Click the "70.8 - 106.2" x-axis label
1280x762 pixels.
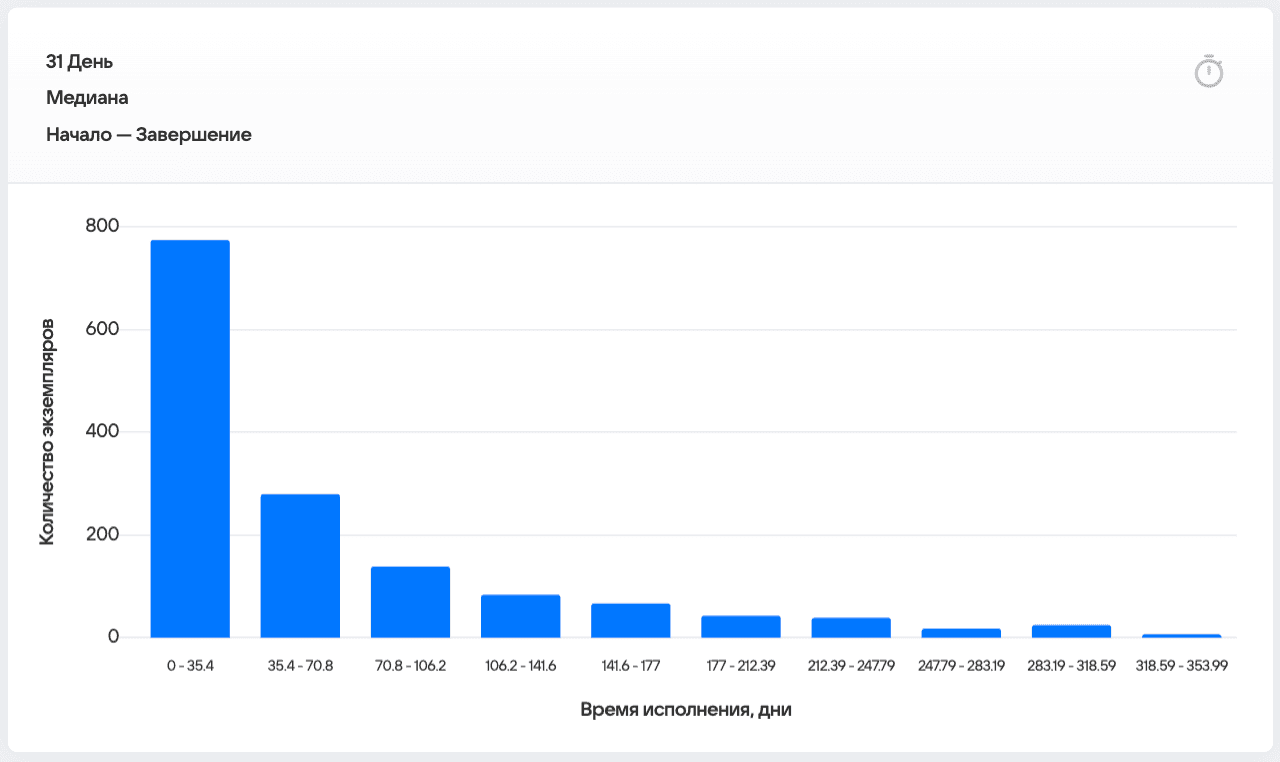(410, 665)
